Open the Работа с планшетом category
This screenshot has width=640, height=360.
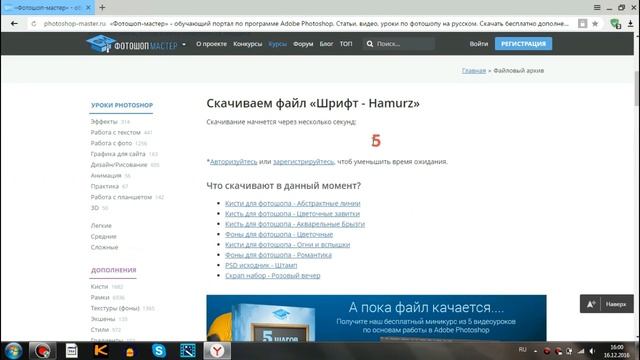click(121, 197)
